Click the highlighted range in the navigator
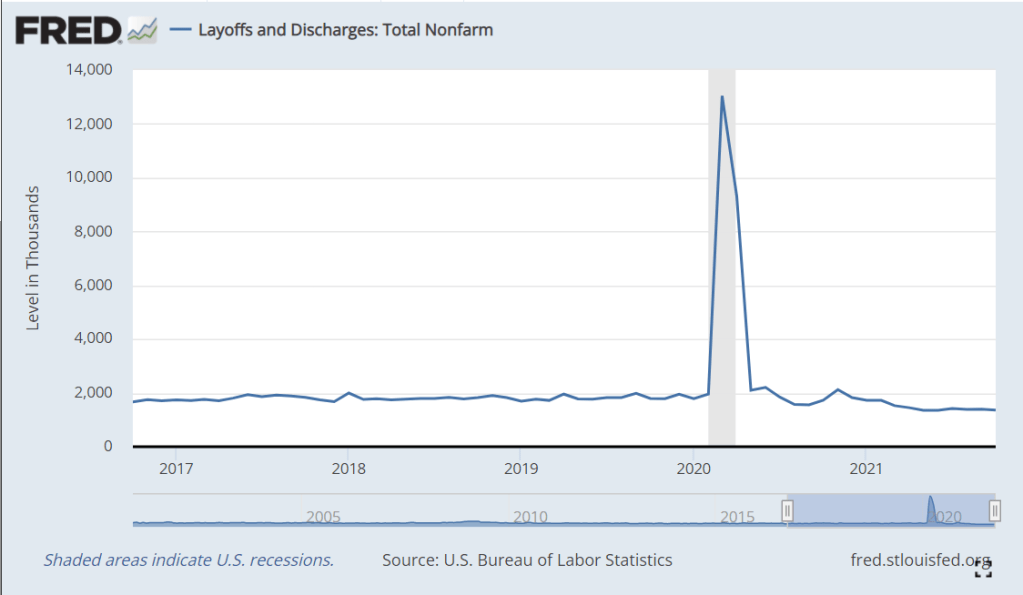 (x=890, y=510)
